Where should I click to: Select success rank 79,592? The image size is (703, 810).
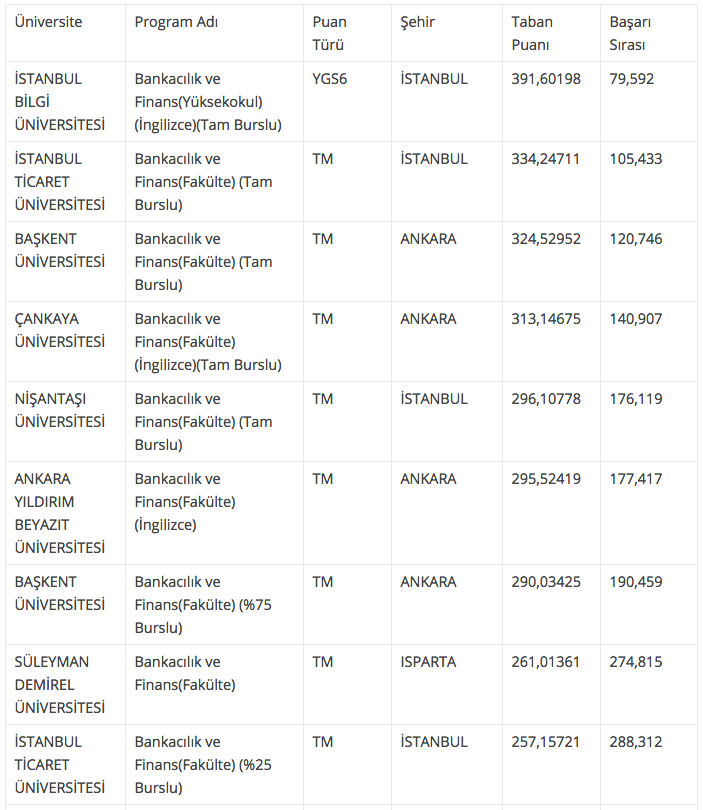[632, 79]
